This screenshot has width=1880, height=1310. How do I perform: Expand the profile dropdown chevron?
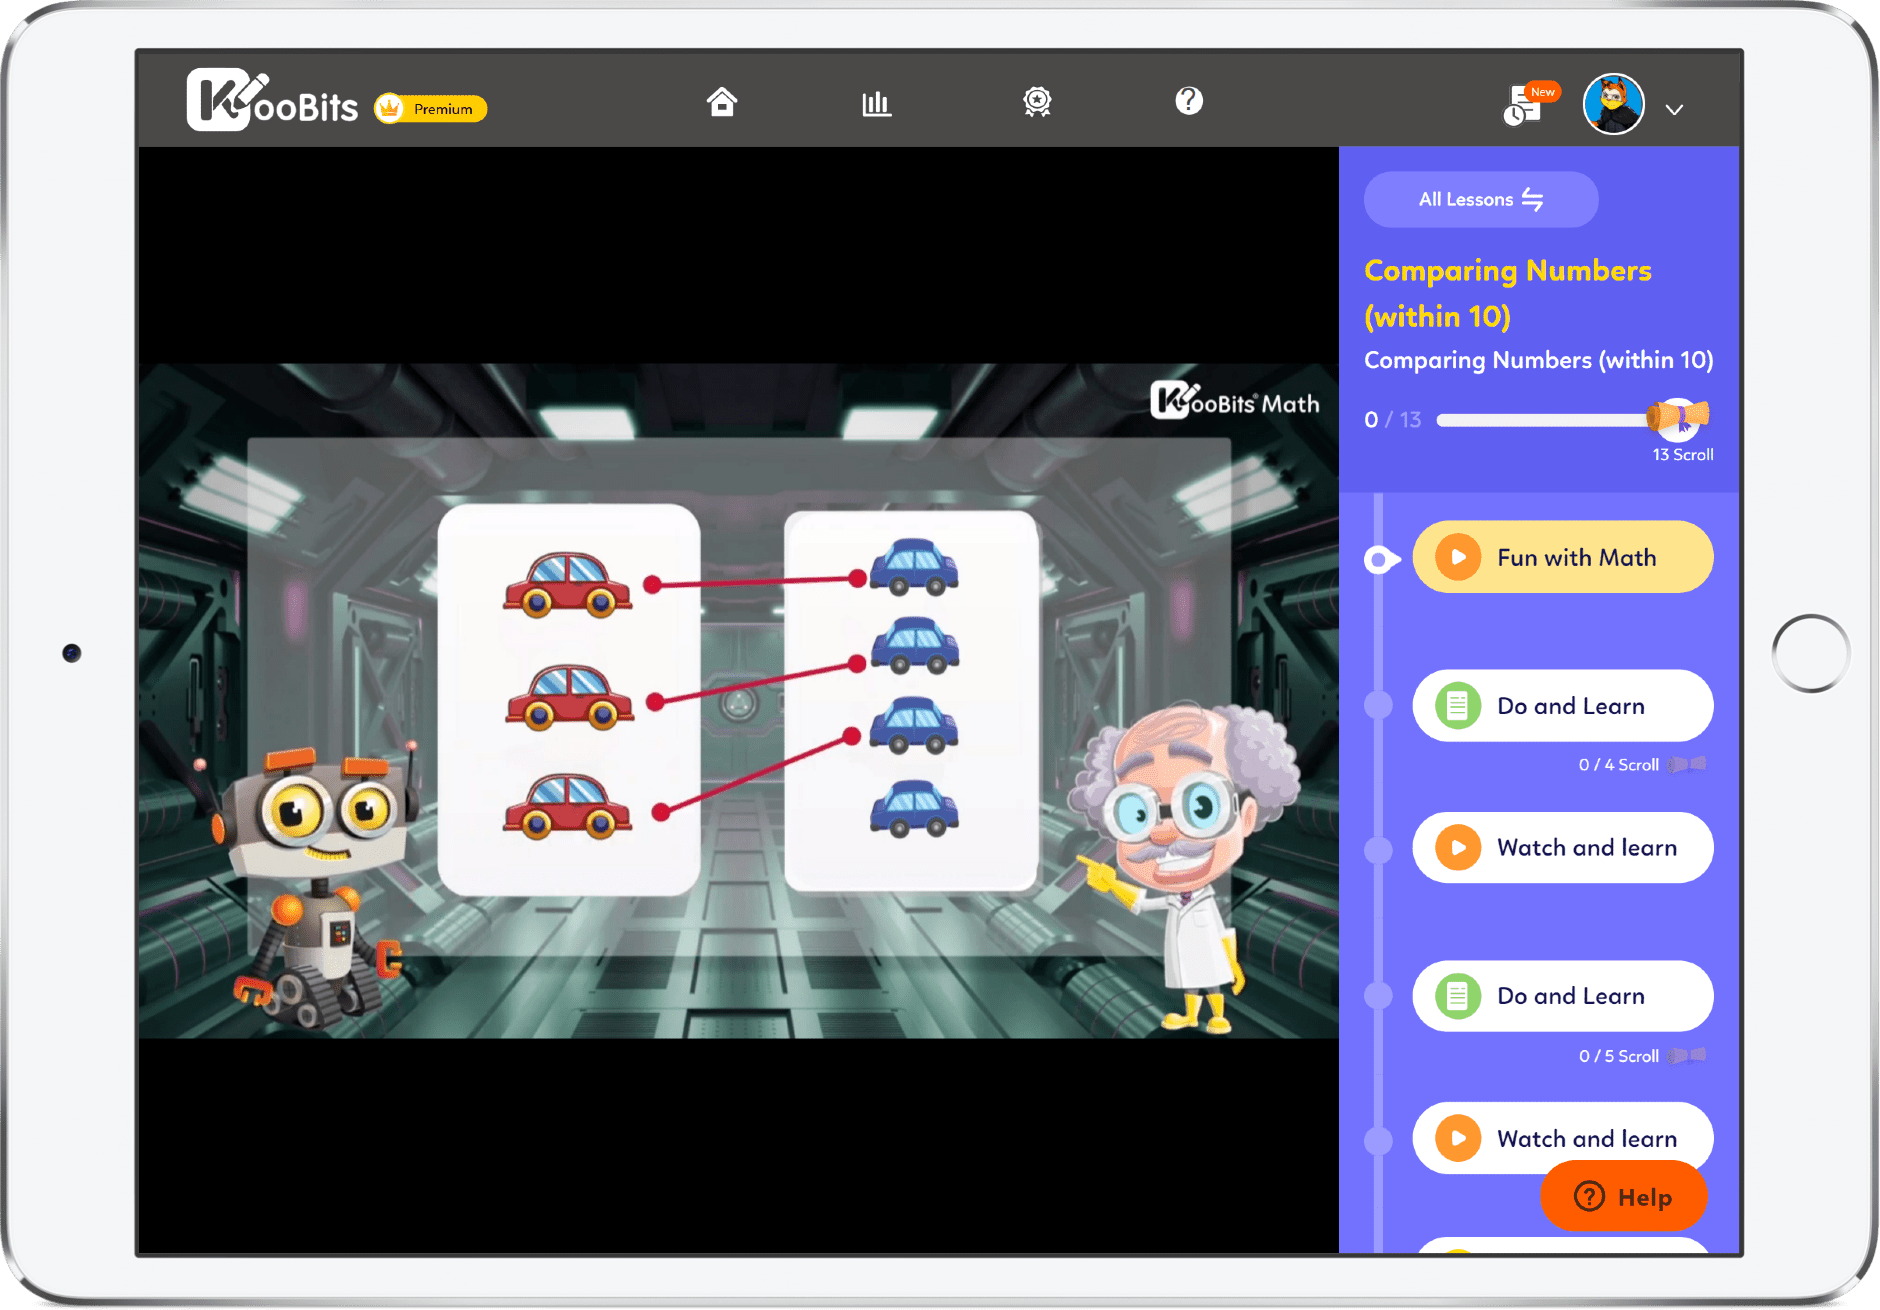point(1675,109)
